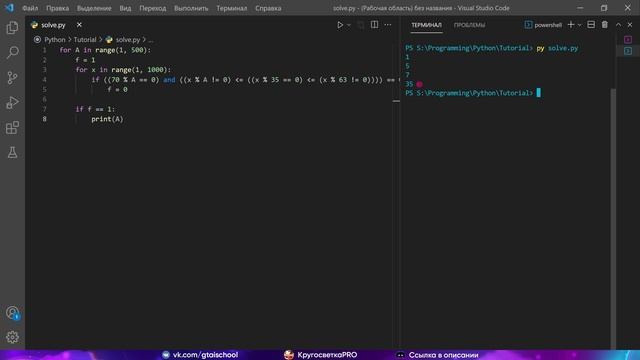Close the solve.py editor tab
Screen dimensions: 640x360
pos(79,25)
